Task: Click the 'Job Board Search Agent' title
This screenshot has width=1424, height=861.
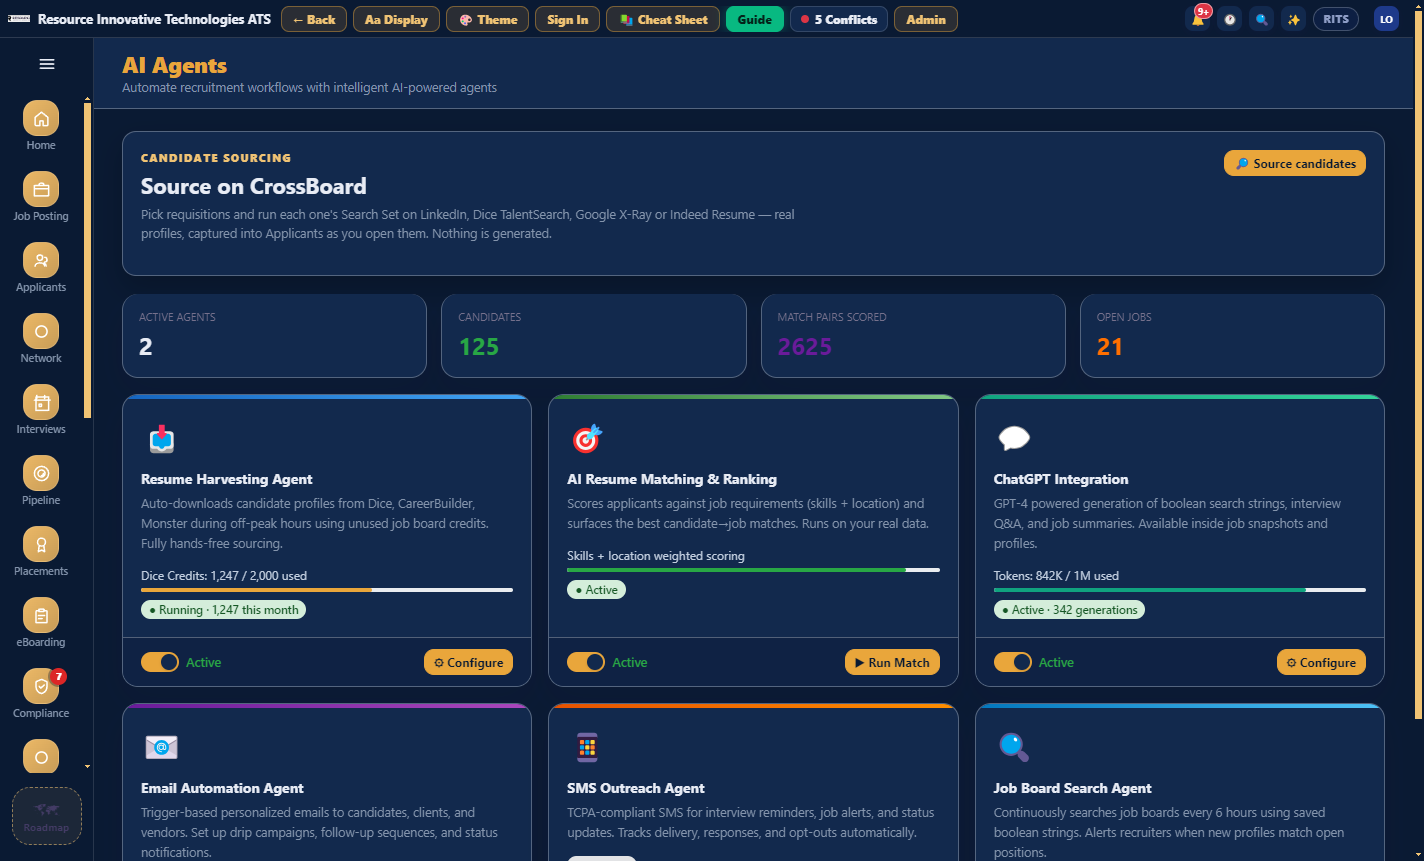Action: click(x=1073, y=788)
